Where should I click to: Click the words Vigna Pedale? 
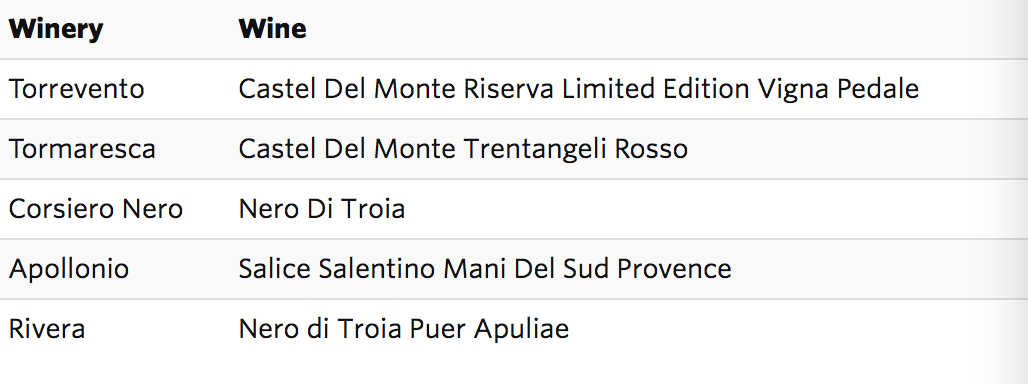coord(839,89)
